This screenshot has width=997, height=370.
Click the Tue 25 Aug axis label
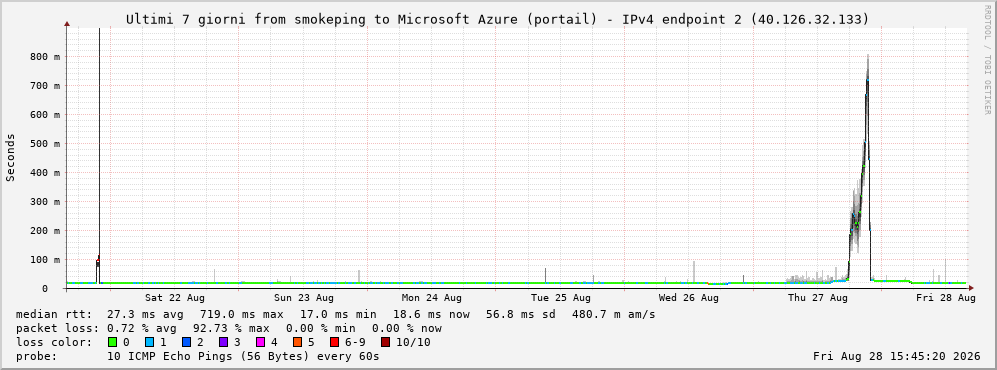click(x=560, y=298)
